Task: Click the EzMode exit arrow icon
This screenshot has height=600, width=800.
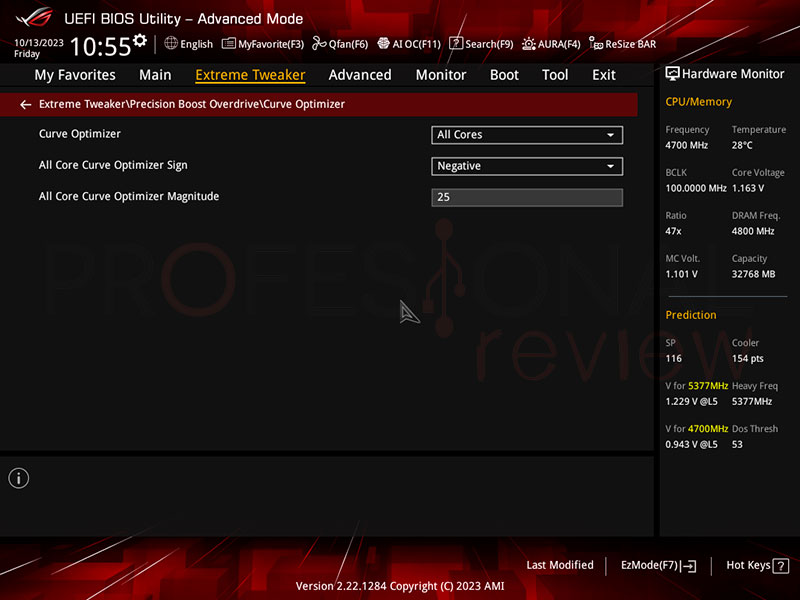Action: [688, 566]
